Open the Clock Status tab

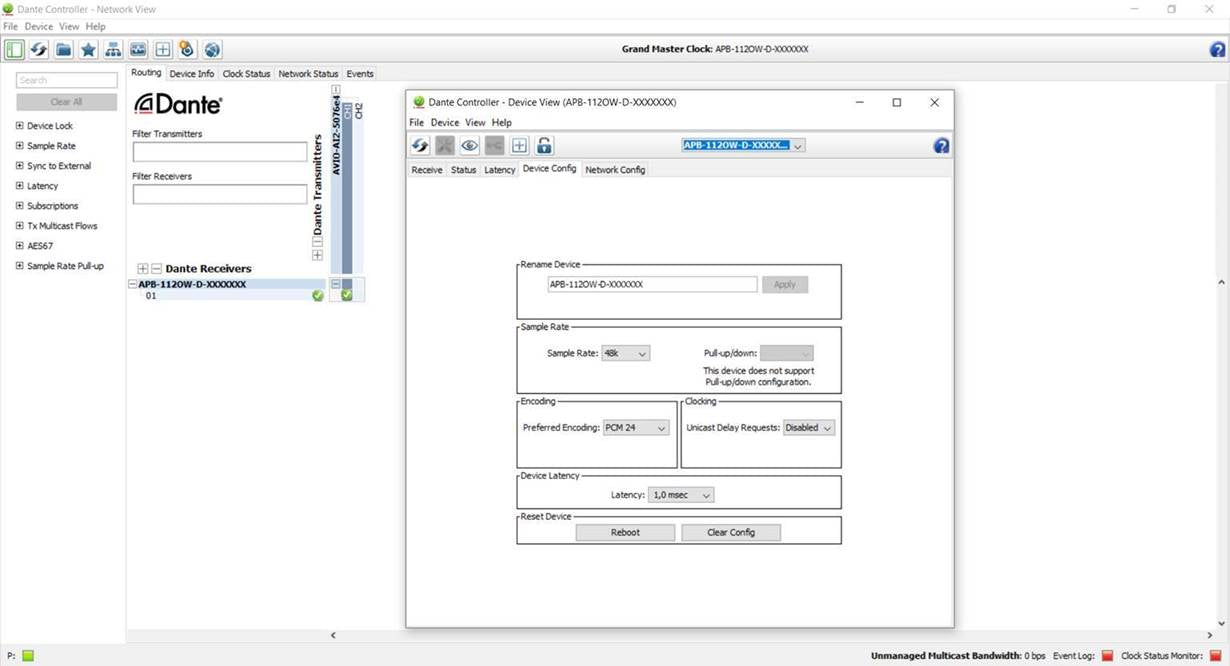click(246, 74)
